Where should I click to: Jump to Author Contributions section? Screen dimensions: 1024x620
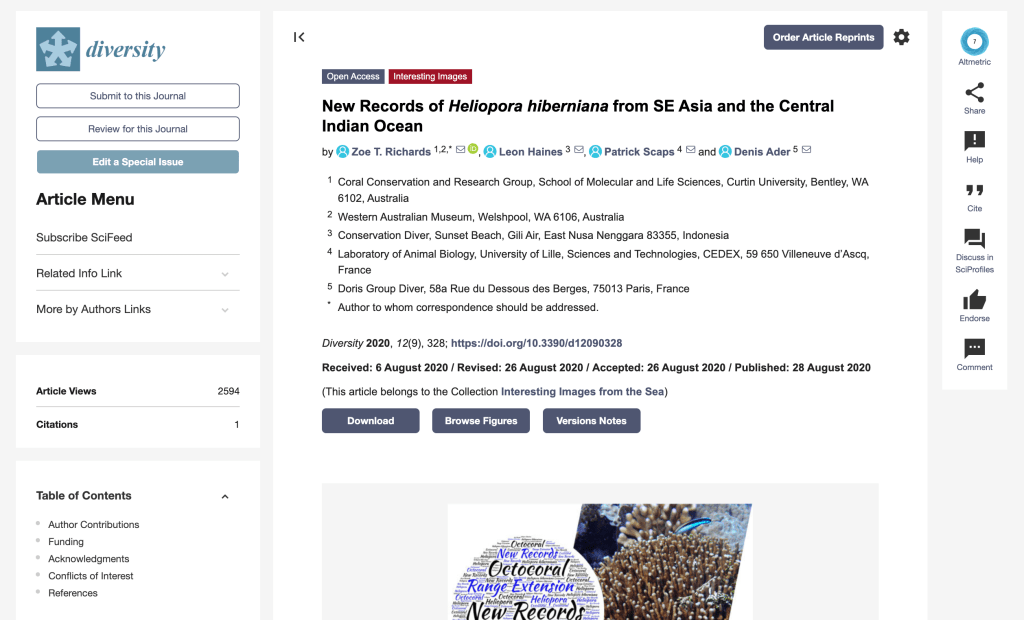[93, 524]
